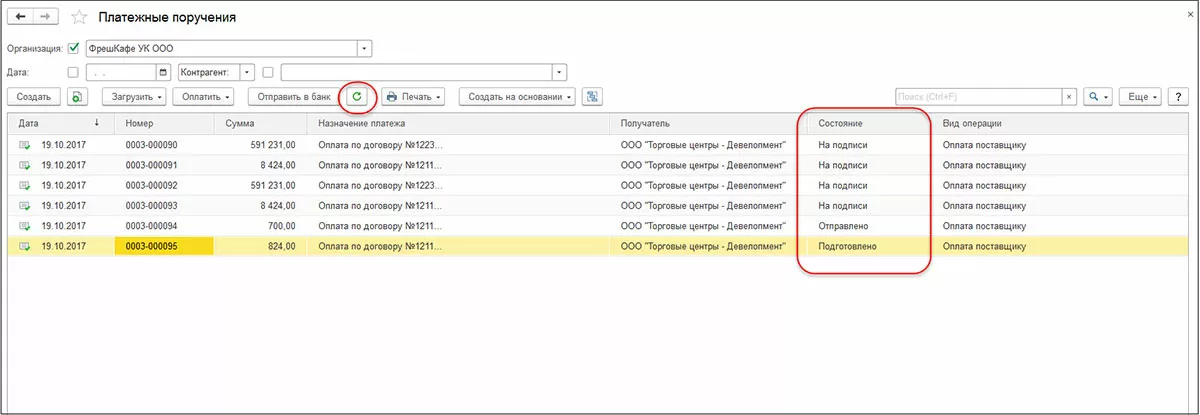Focus the Поиск (Ctrl+F) search field

(x=978, y=97)
